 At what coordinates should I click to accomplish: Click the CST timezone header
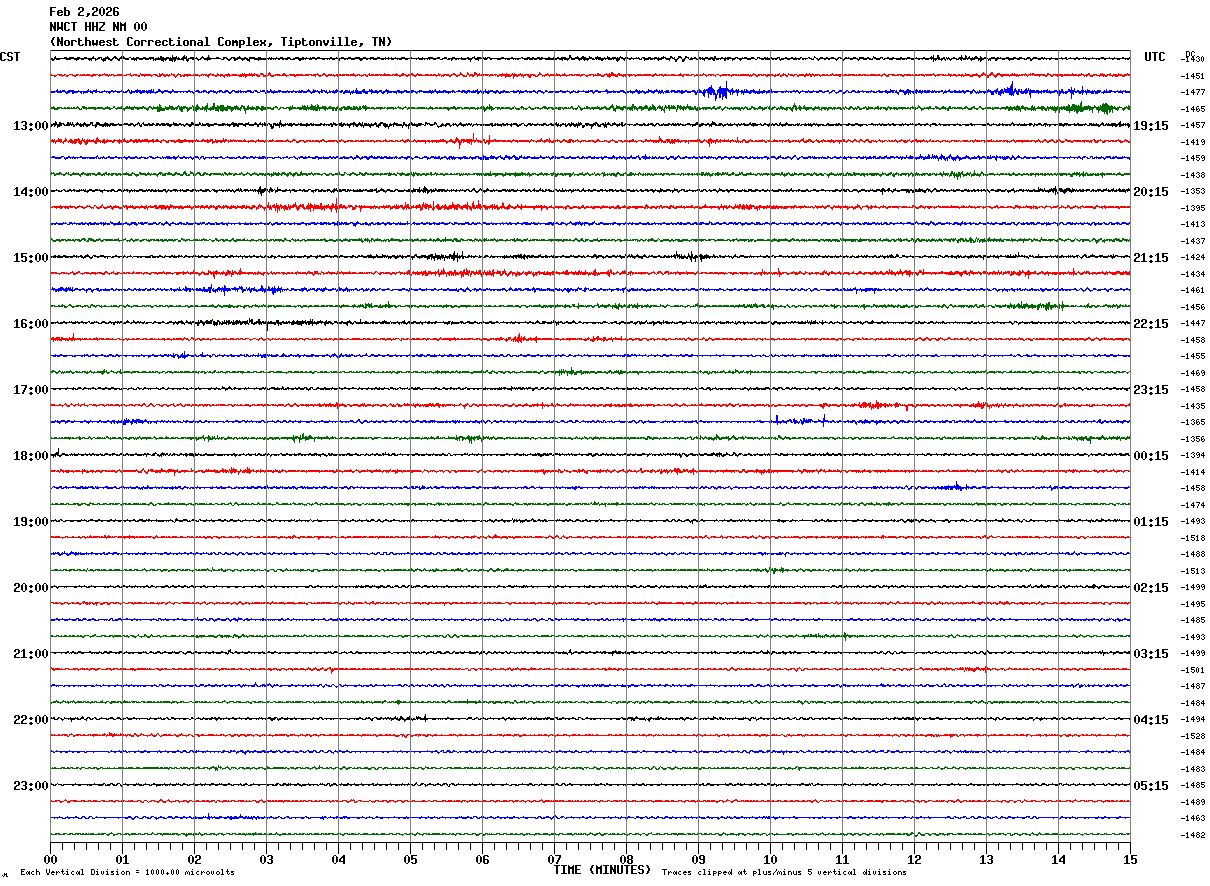tap(10, 57)
